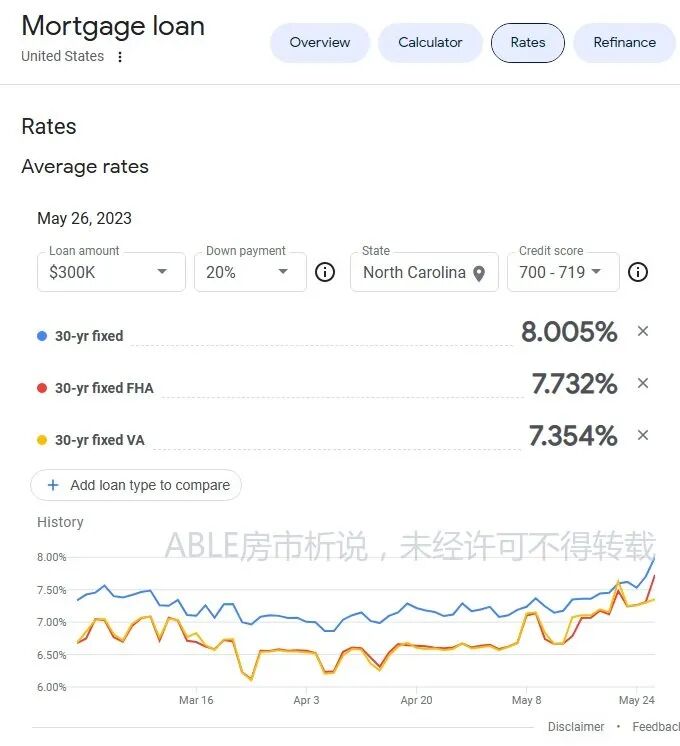Show info about down payment
680x746 pixels.
tap(325, 272)
